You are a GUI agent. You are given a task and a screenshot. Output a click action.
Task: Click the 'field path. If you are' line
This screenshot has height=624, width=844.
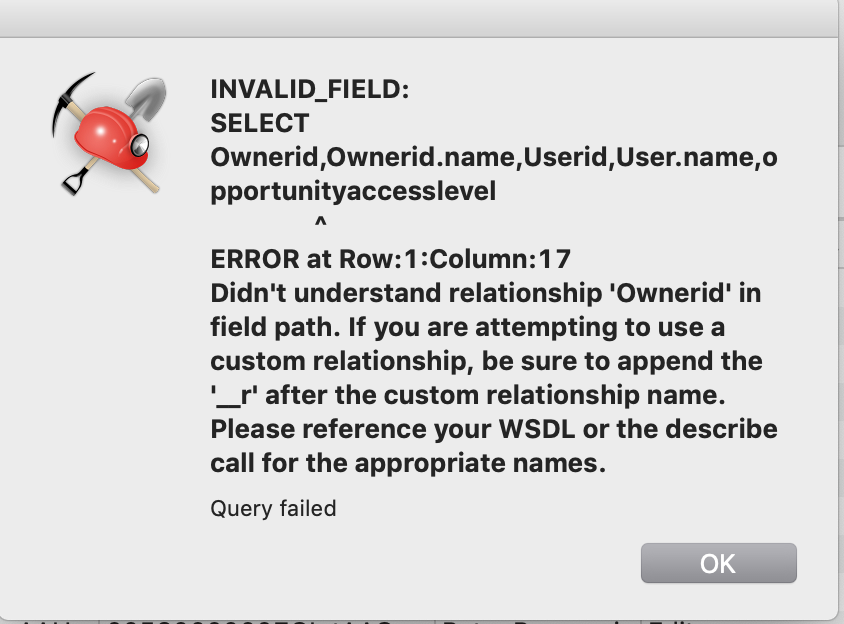[468, 328]
